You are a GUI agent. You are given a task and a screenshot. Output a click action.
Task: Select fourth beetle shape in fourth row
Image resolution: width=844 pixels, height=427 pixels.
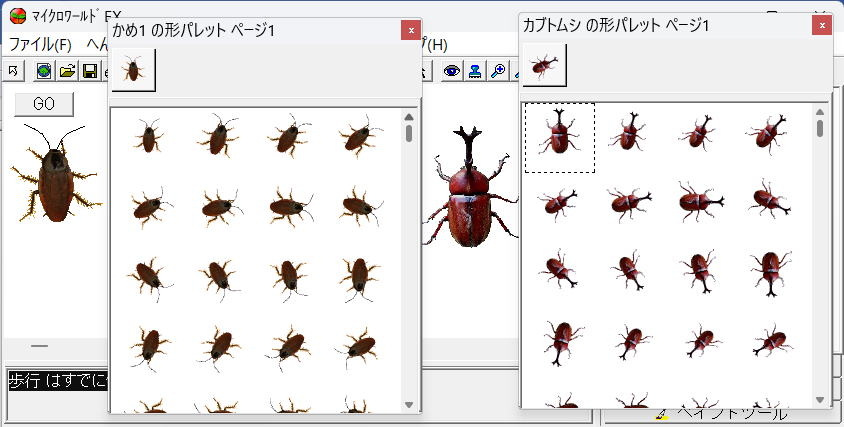[772, 341]
